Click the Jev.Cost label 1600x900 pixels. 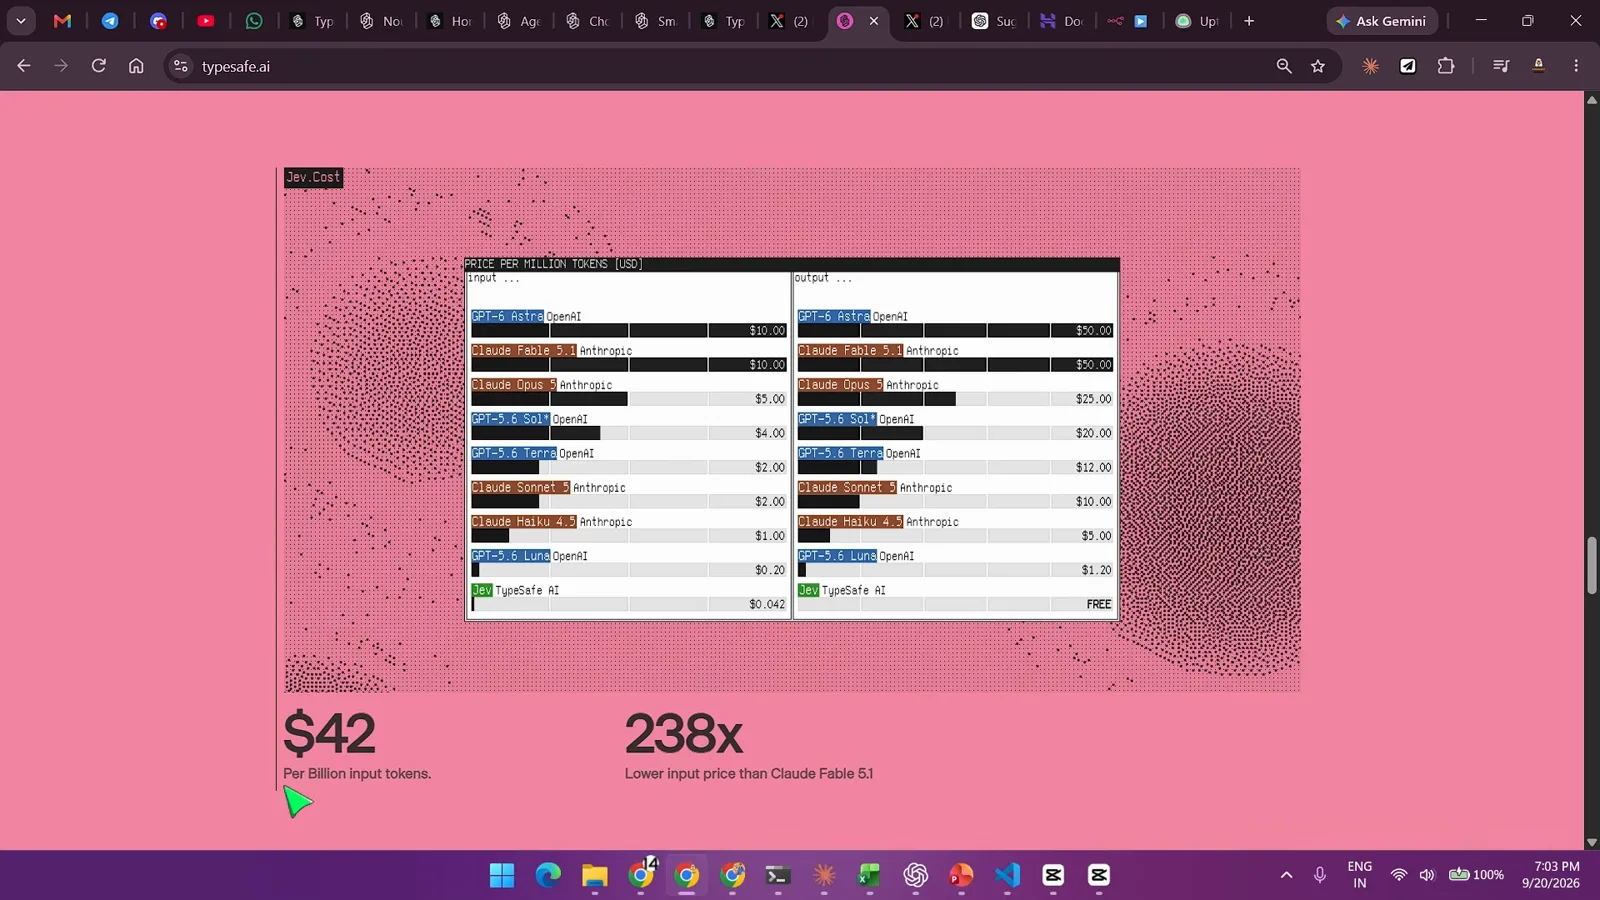pos(313,177)
